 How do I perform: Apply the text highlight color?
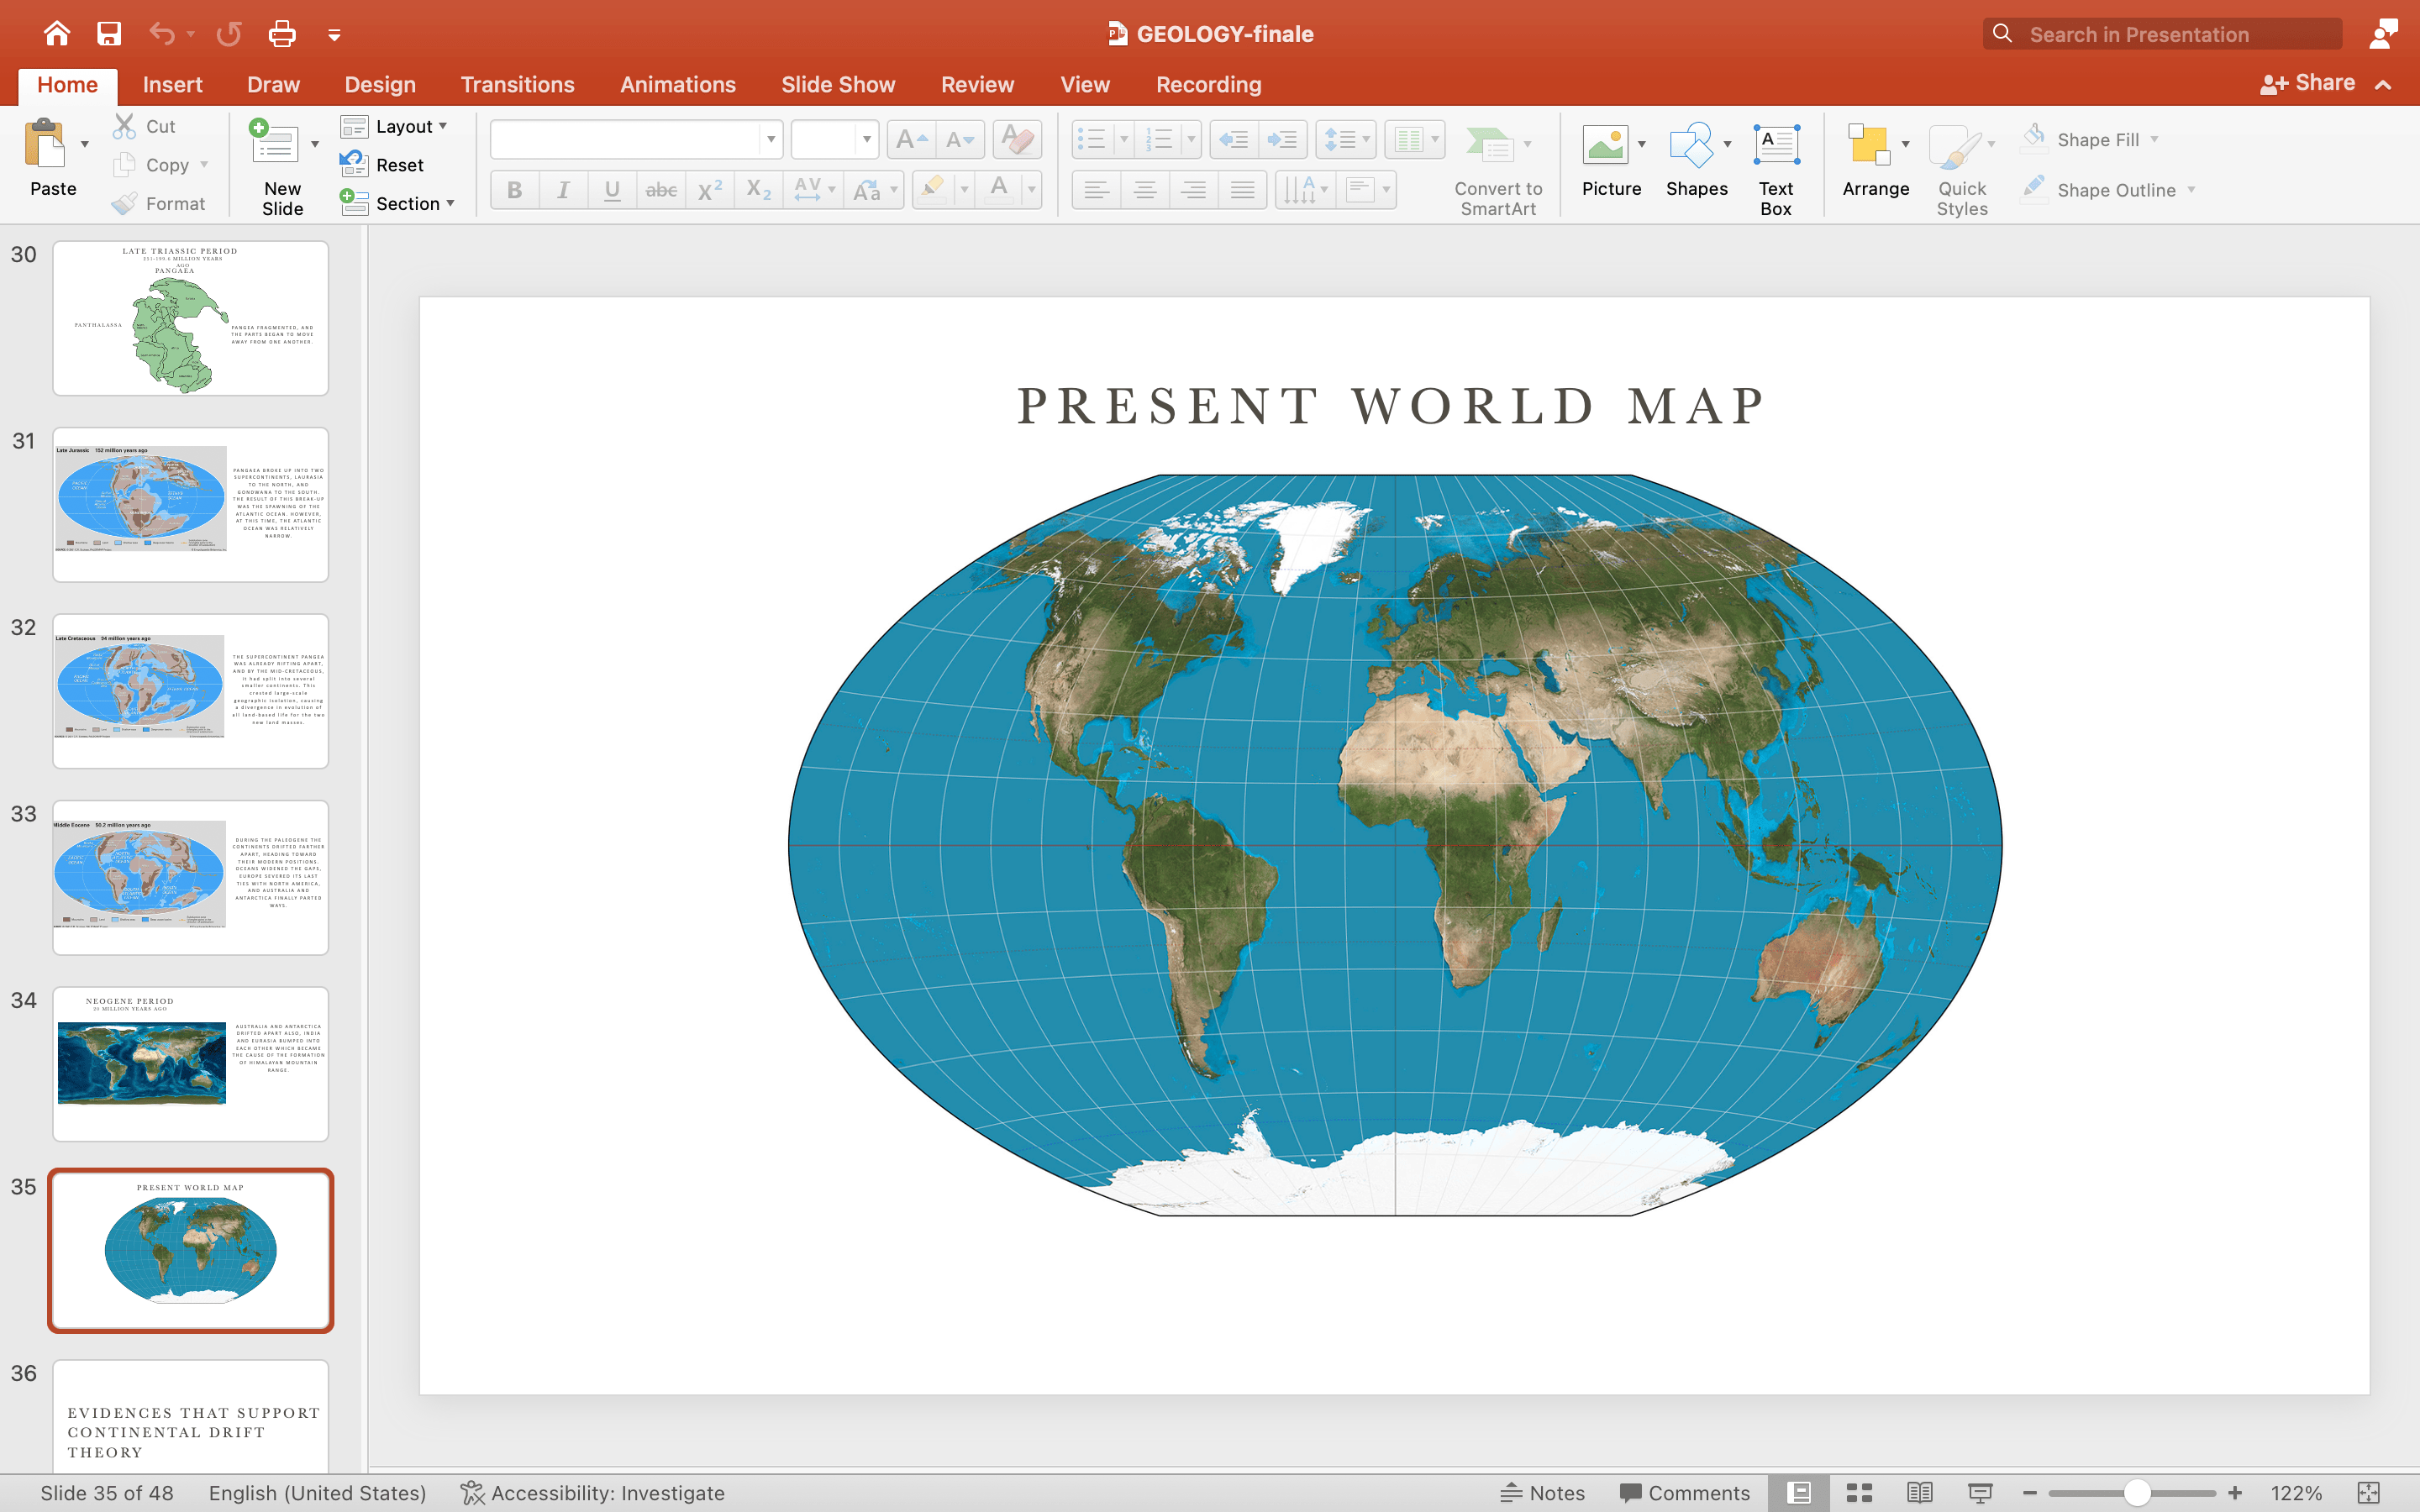(932, 190)
